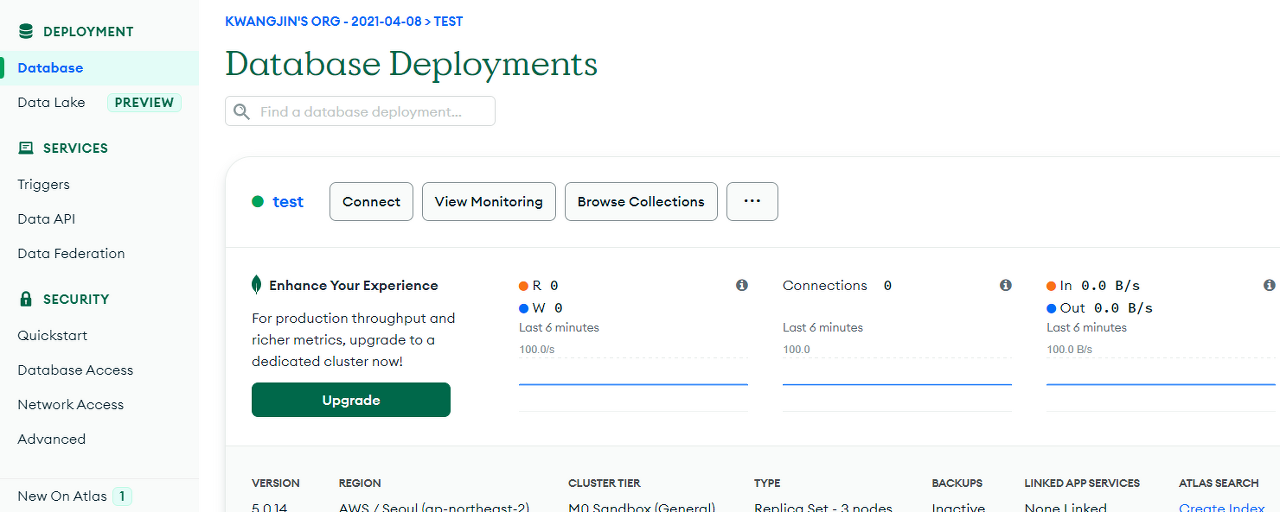Click the New On Atlas count badge
The width and height of the screenshot is (1280, 512).
coord(122,496)
